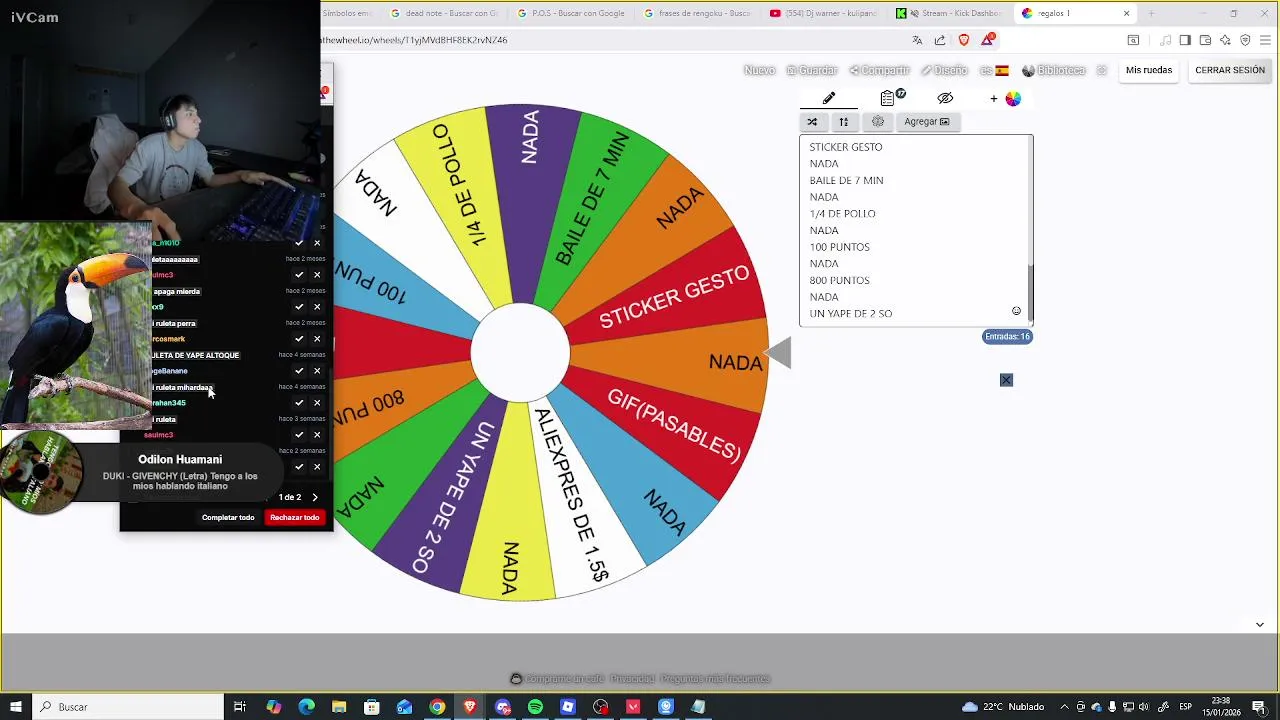Hide the entries panel with eye icon
This screenshot has height=720, width=1280.
pos(945,98)
